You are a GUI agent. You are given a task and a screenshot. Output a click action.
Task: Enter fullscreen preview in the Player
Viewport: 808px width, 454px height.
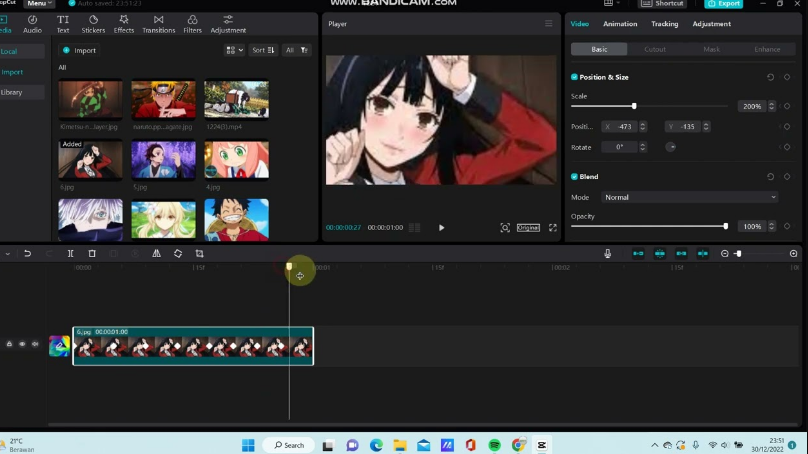pyautogui.click(x=552, y=228)
